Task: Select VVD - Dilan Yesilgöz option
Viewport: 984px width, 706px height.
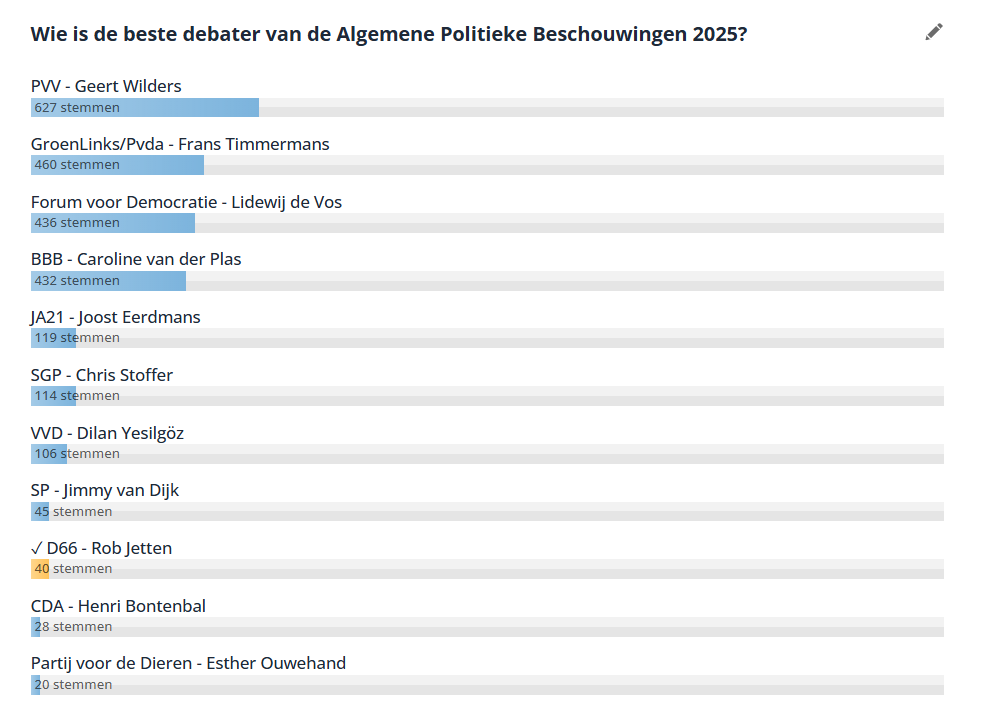Action: click(107, 433)
